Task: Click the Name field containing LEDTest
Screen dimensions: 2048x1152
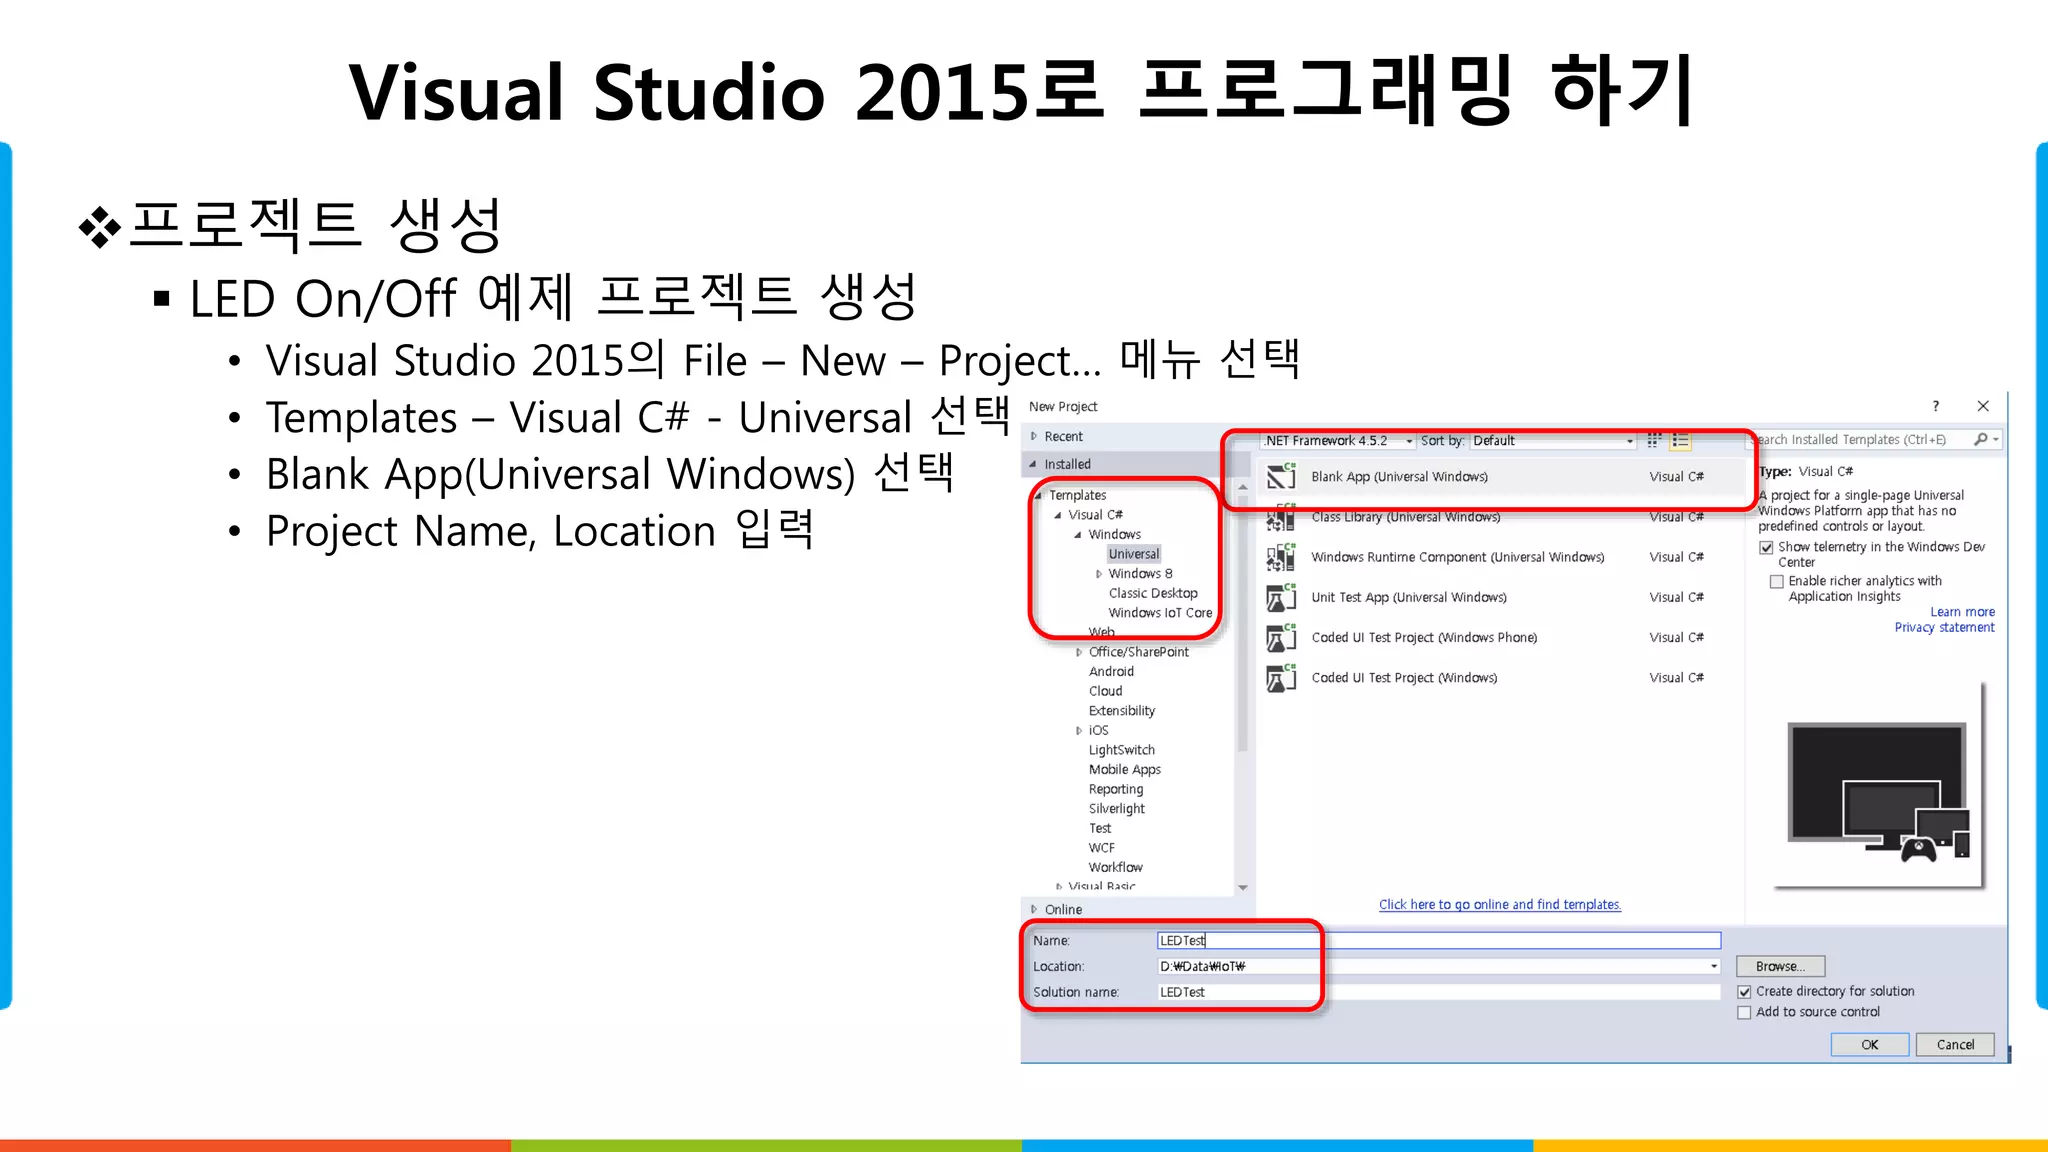Action: (x=1438, y=941)
